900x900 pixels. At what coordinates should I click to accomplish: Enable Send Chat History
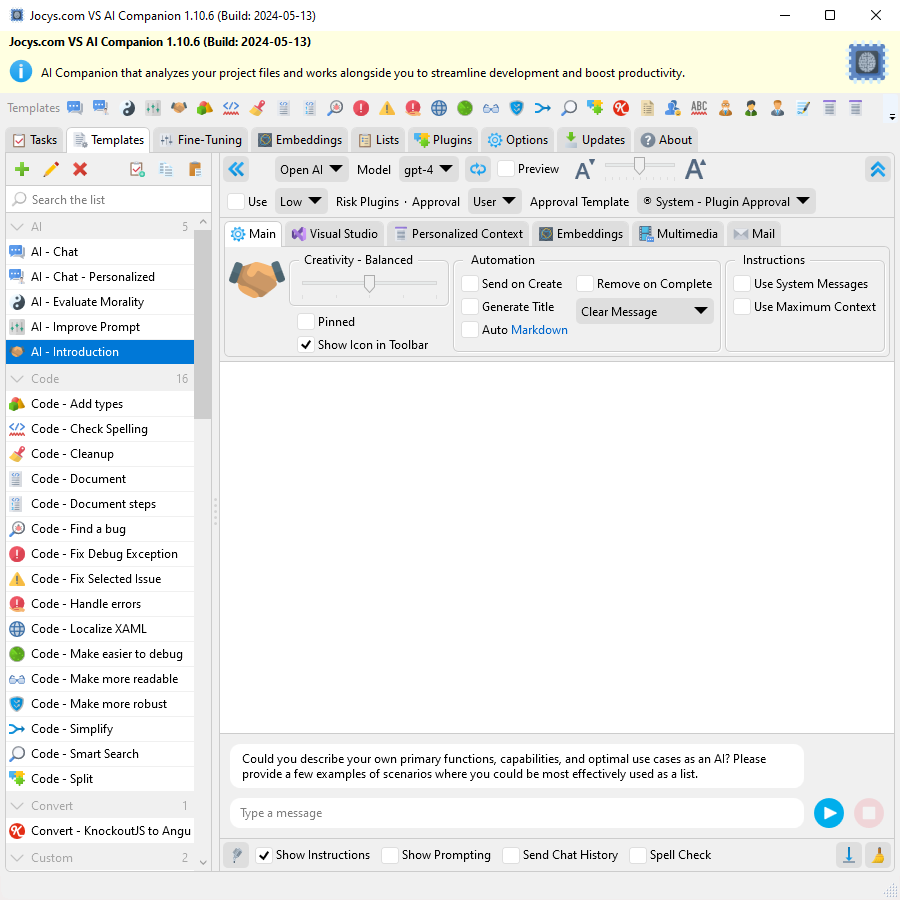coord(511,855)
